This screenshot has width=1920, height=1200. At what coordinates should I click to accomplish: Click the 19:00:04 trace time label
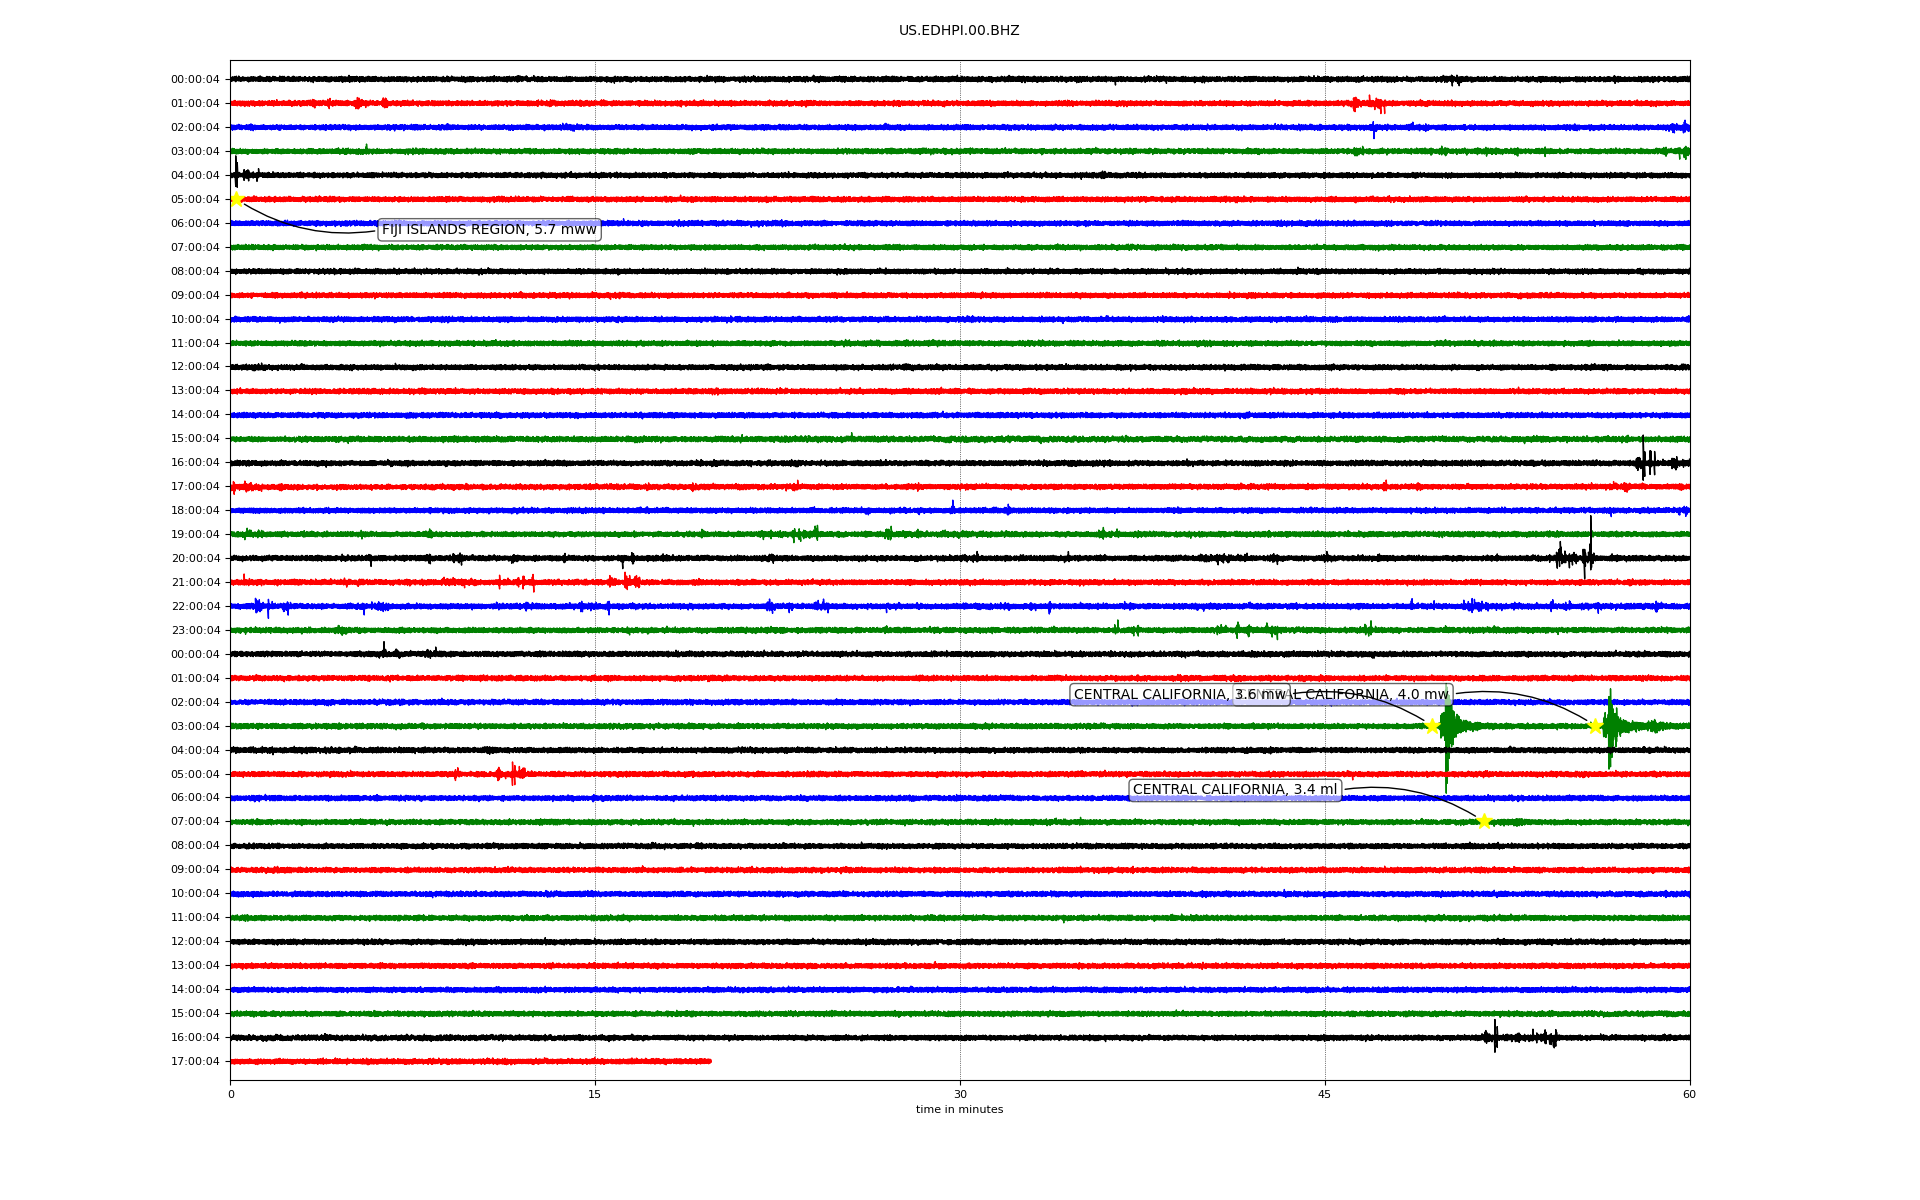click(195, 535)
